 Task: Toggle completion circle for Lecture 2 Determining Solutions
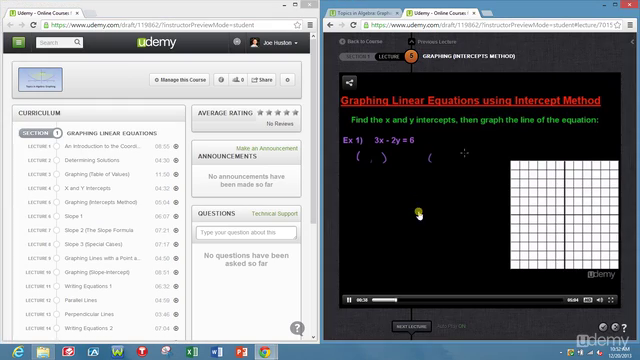coord(57,160)
